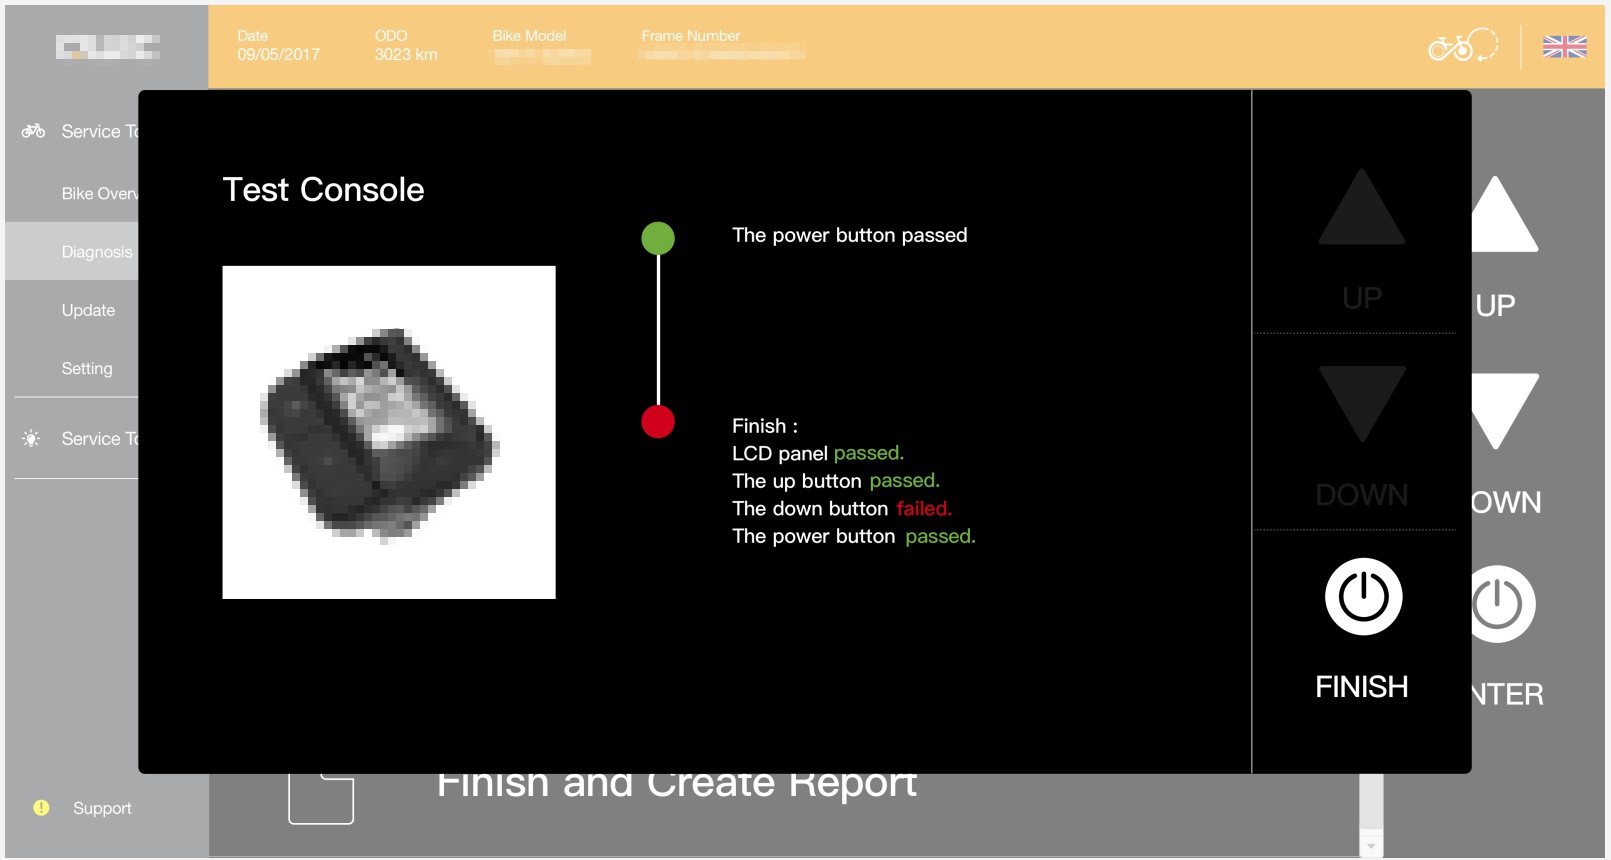Select the UK flag language icon
Screen dimensions: 1611x860
(1564, 47)
